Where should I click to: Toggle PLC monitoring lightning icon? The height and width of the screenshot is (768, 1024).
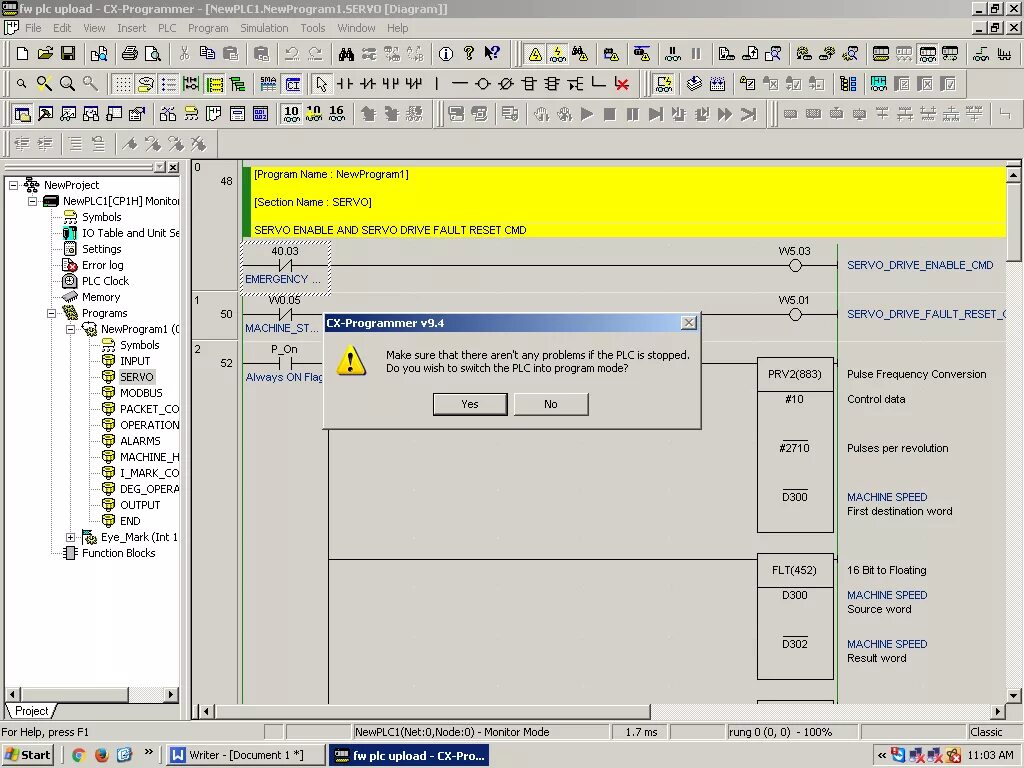[557, 54]
